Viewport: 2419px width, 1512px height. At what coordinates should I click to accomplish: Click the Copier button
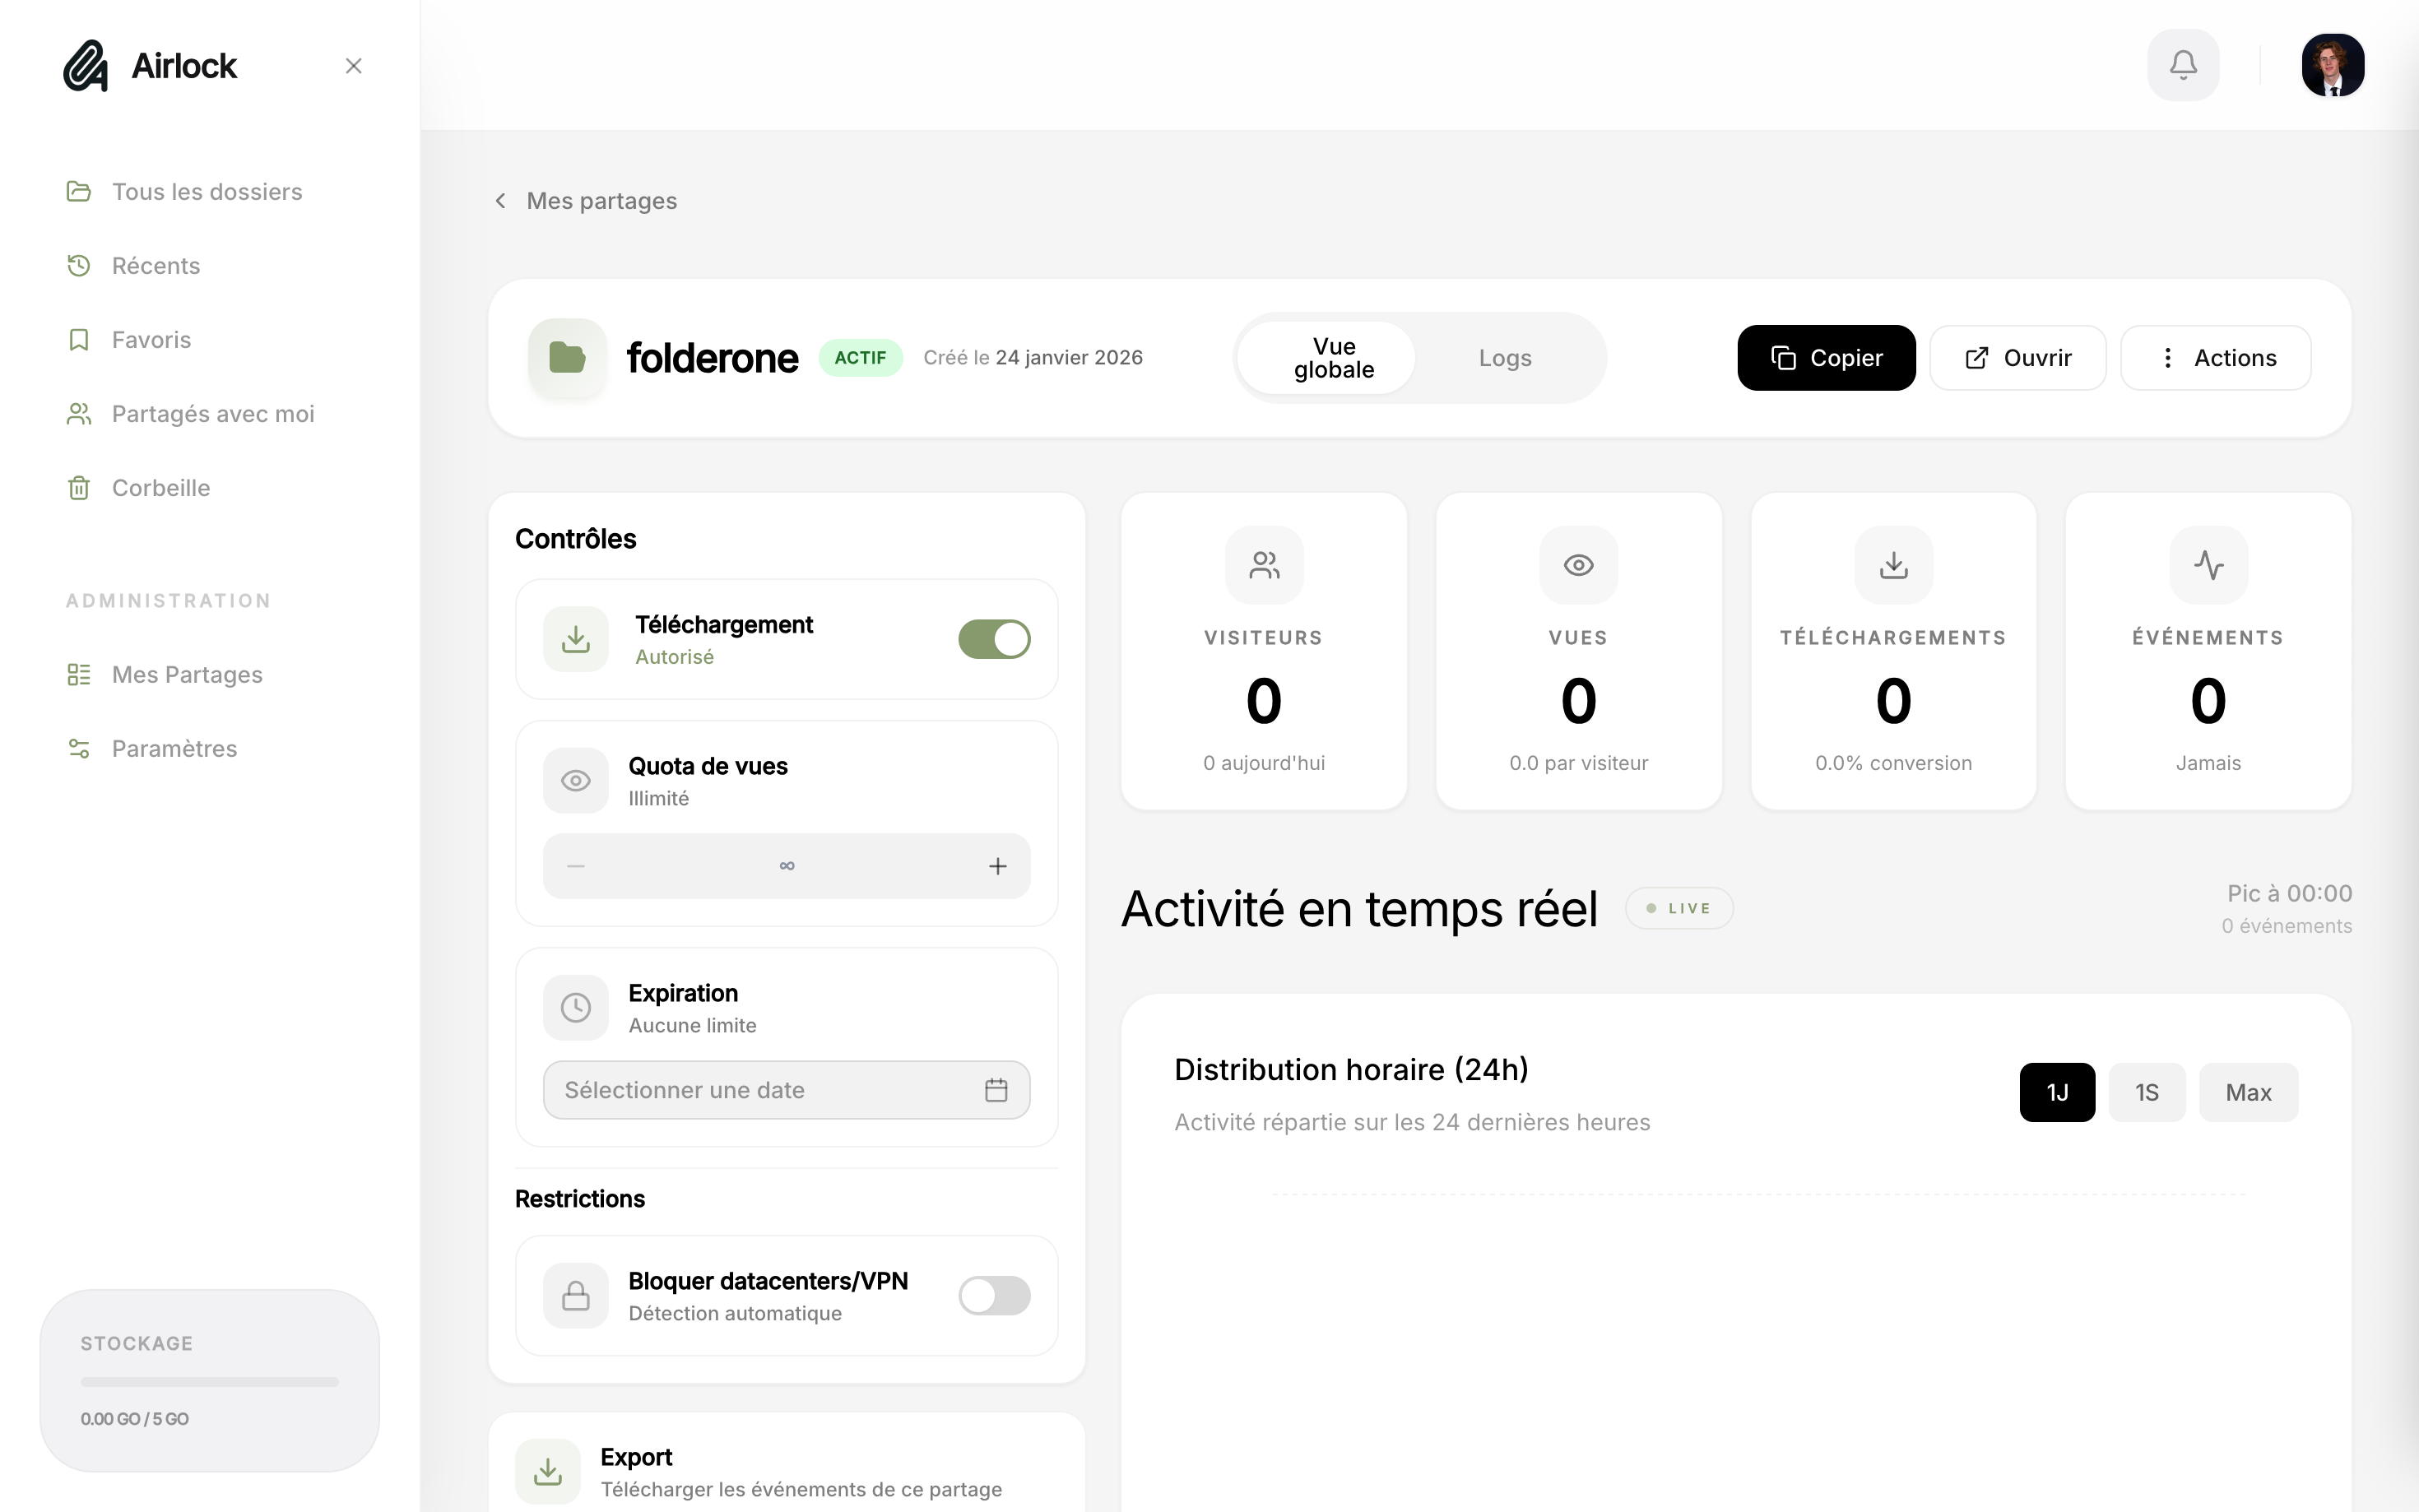[1825, 357]
